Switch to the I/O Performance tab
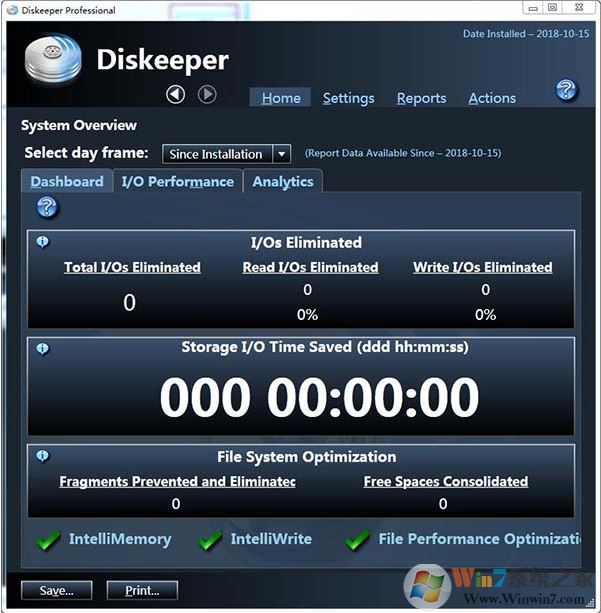 (x=178, y=181)
